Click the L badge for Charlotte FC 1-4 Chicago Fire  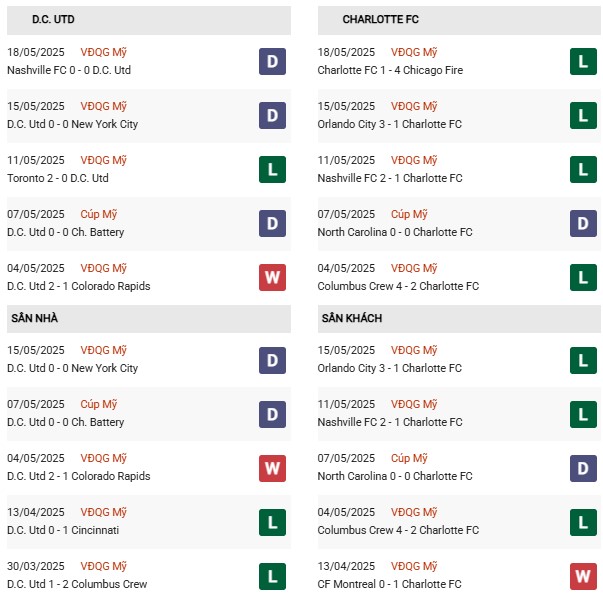[583, 62]
